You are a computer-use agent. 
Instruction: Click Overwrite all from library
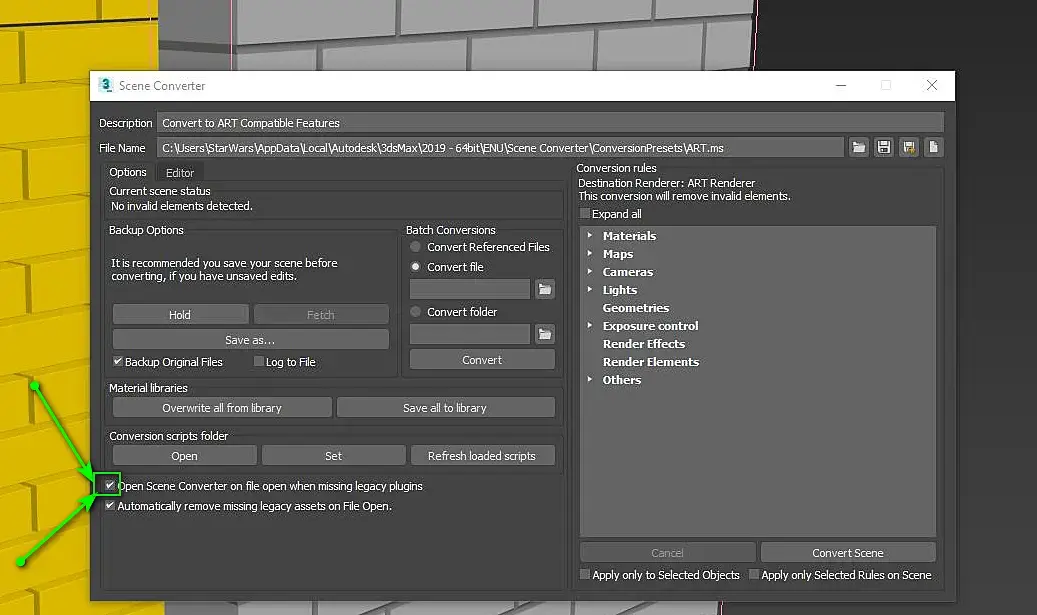(222, 408)
